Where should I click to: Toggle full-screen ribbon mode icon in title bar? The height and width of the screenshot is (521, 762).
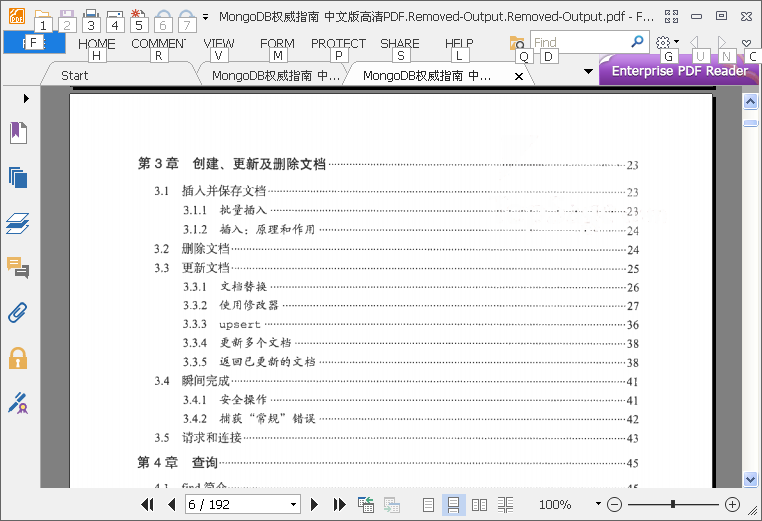click(x=672, y=17)
